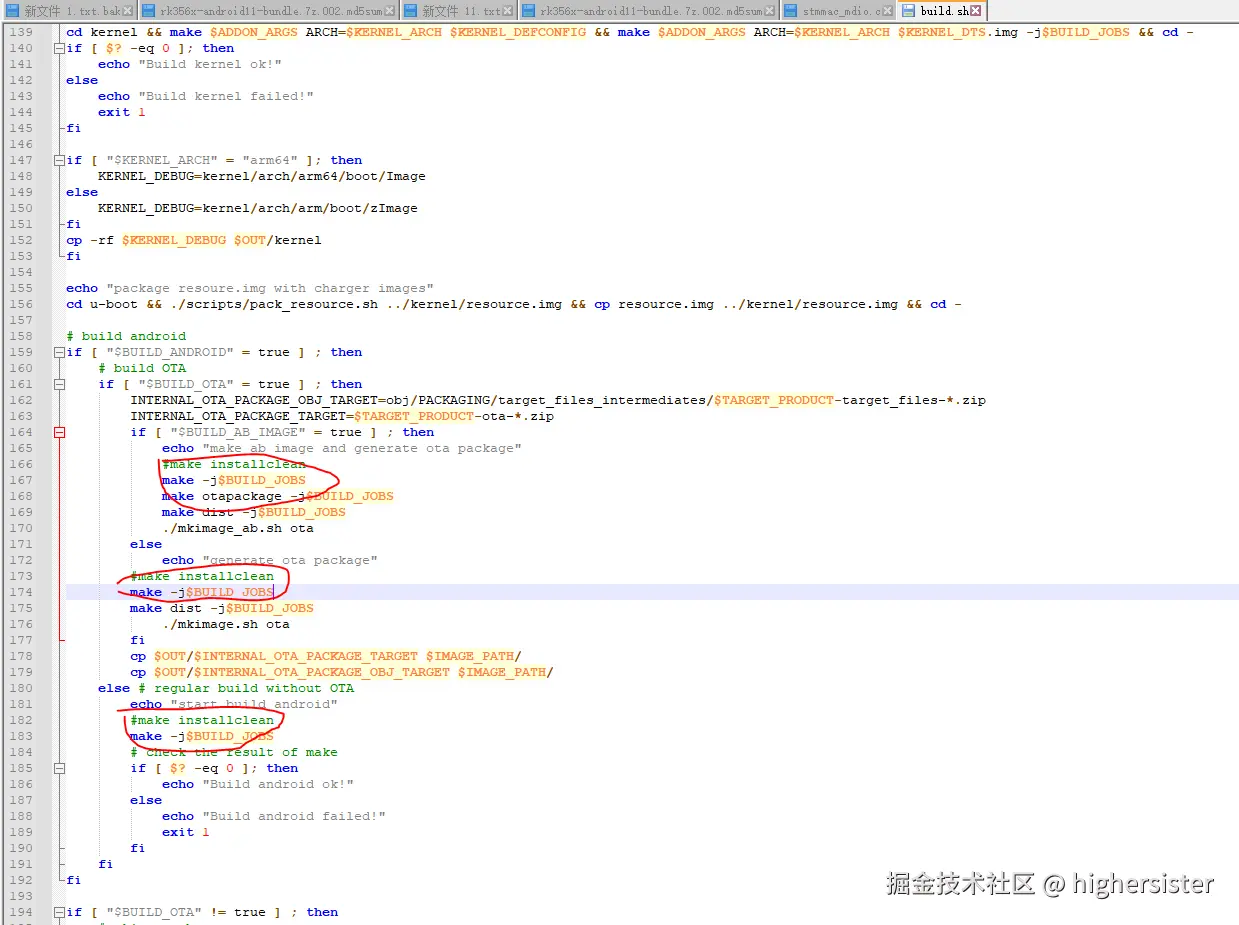Viewport: 1239px width, 925px height.
Task: Click line number 156 in the margin
Action: [x=21, y=304]
